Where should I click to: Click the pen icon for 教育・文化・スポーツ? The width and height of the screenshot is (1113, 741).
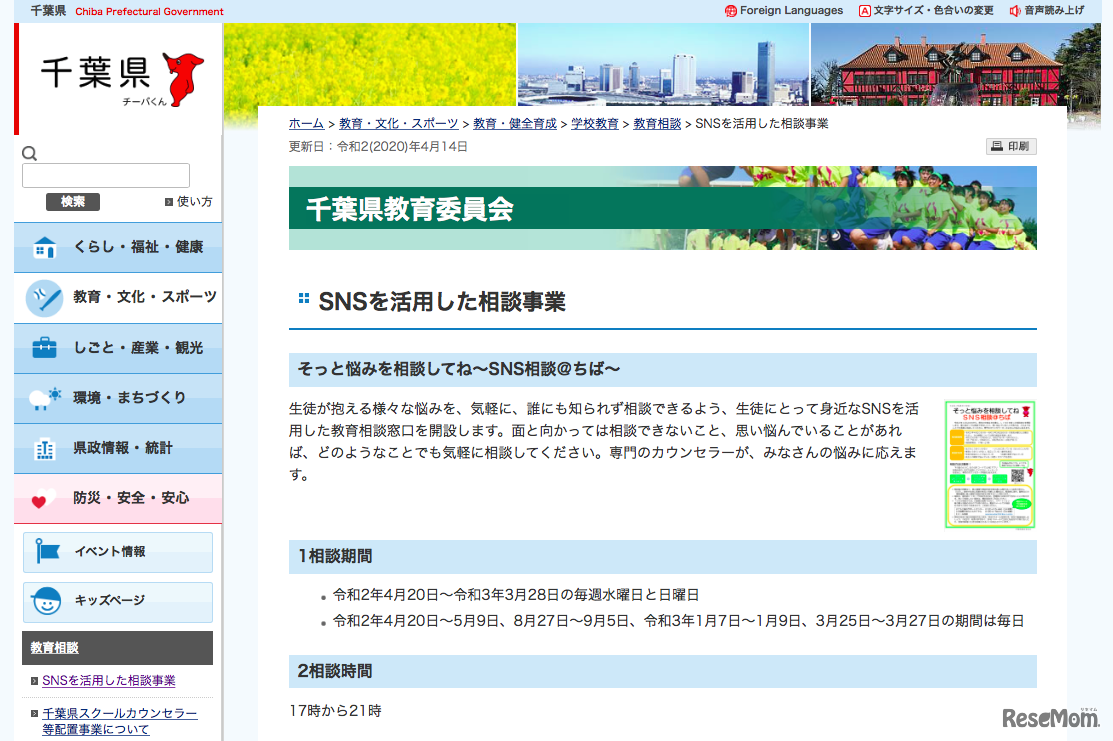pyautogui.click(x=42, y=297)
